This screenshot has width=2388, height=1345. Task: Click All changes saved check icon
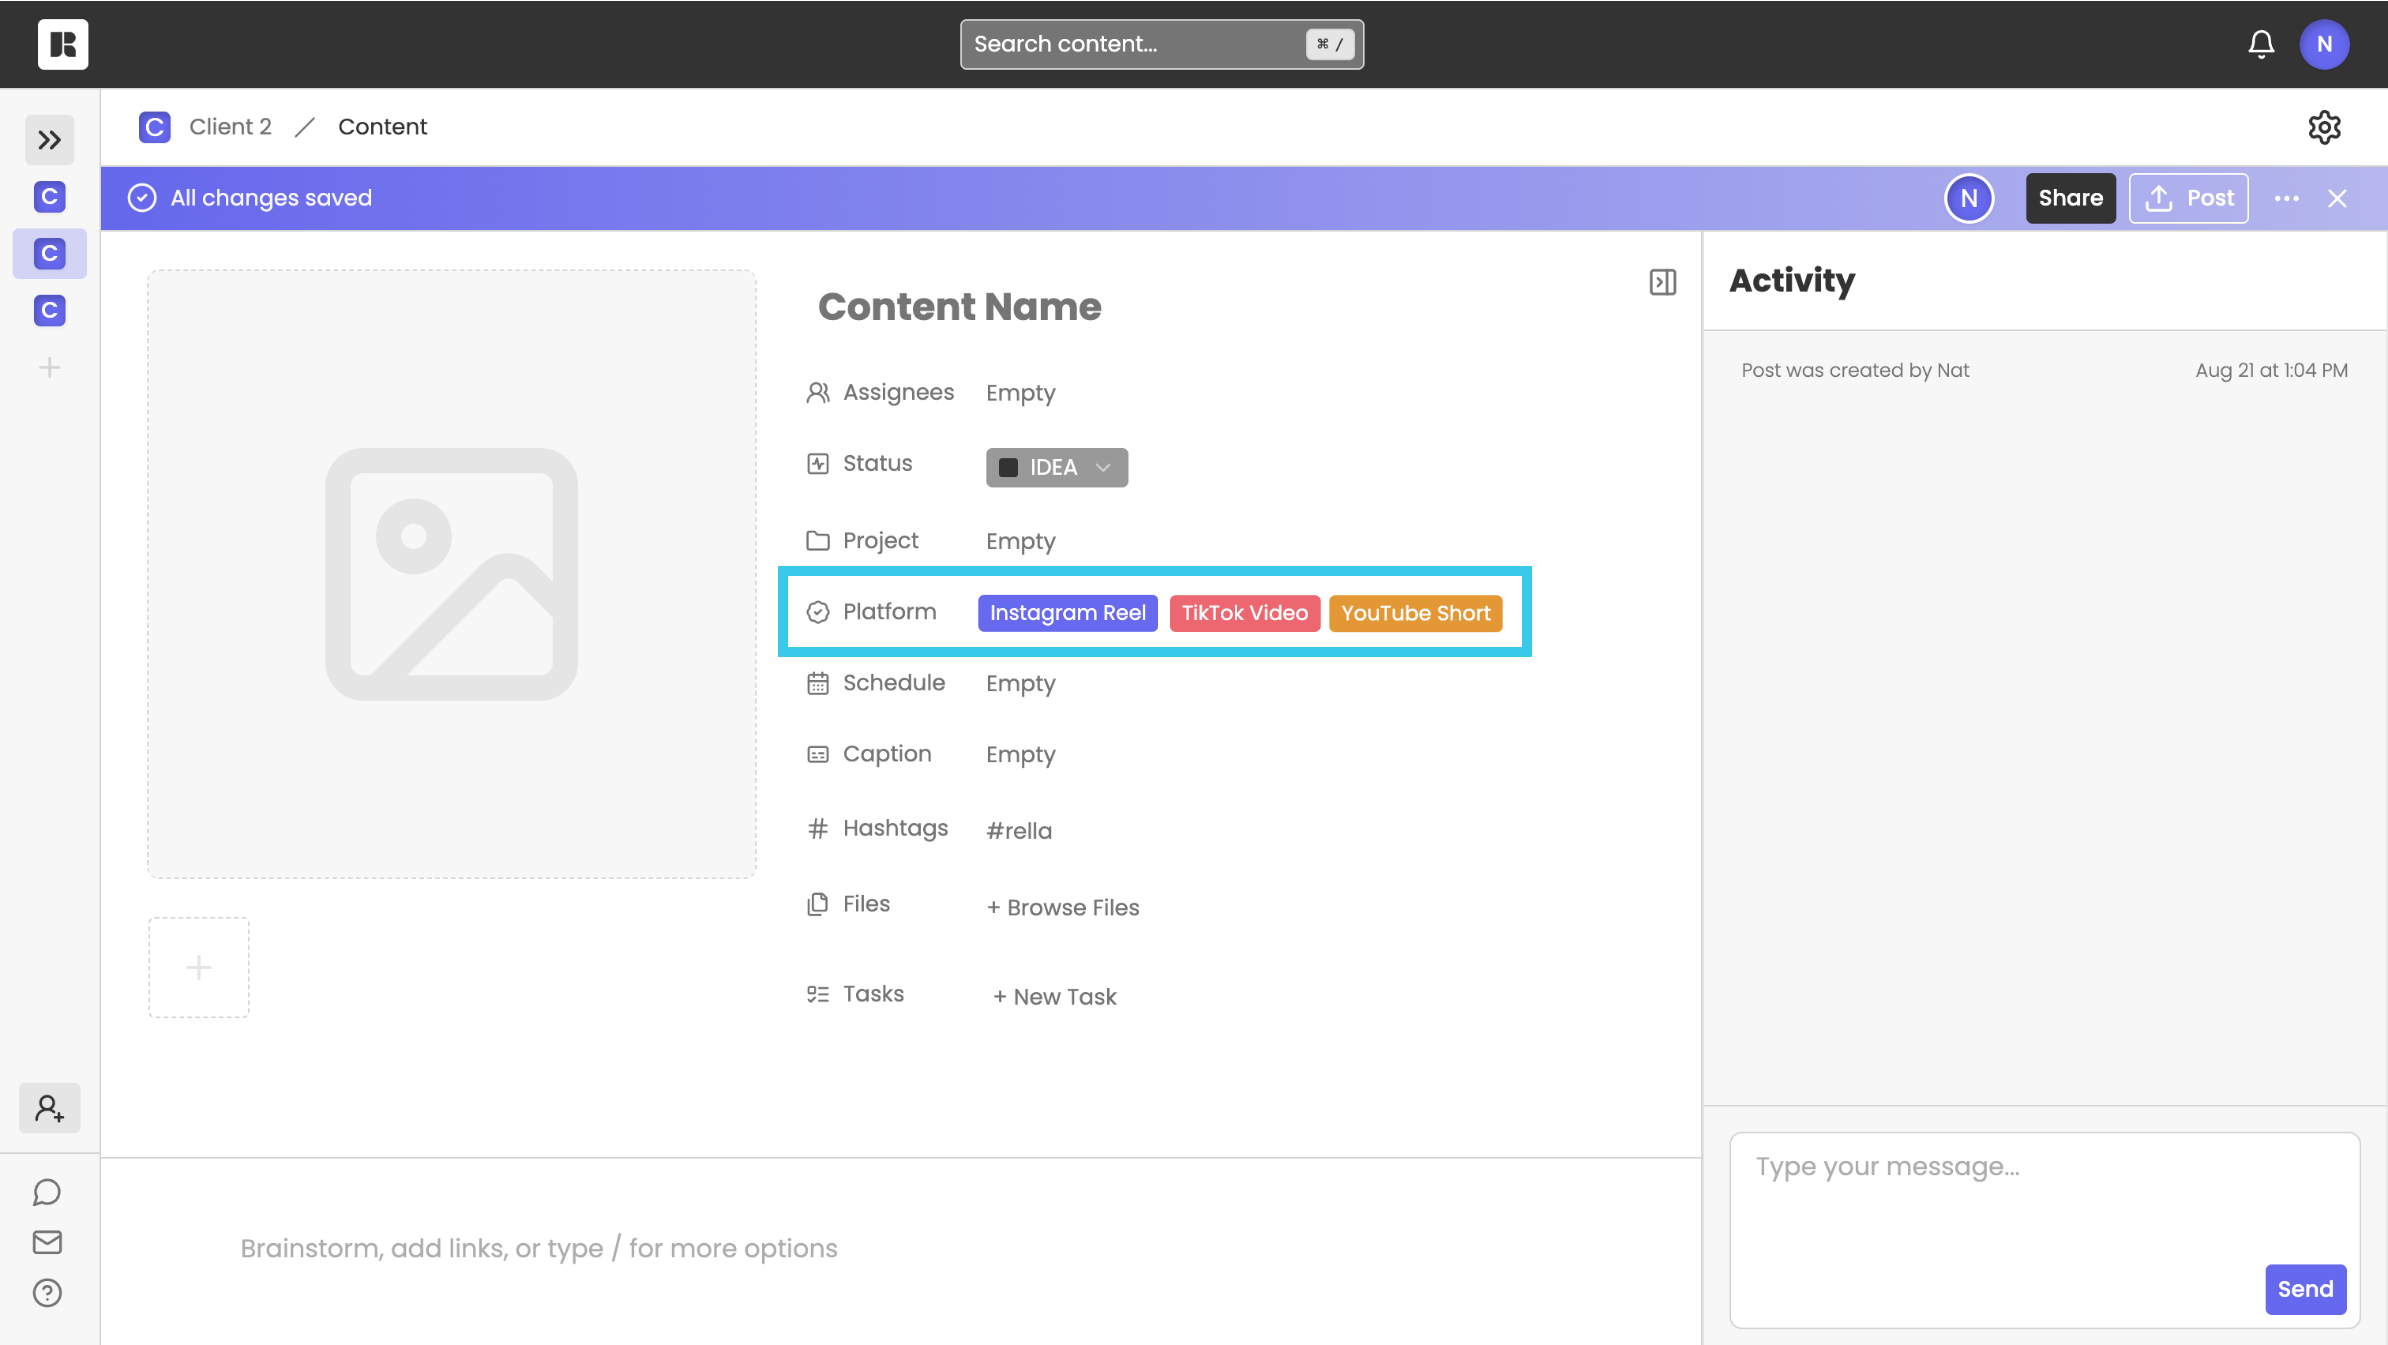(142, 198)
